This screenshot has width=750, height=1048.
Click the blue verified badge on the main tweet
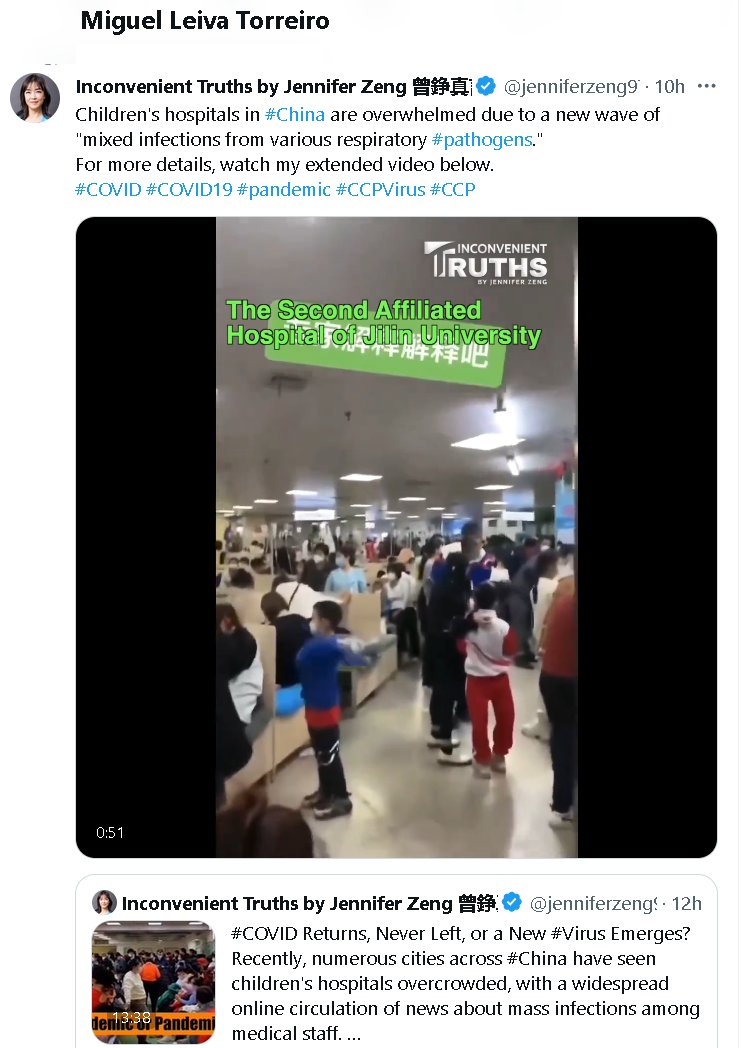pos(486,86)
